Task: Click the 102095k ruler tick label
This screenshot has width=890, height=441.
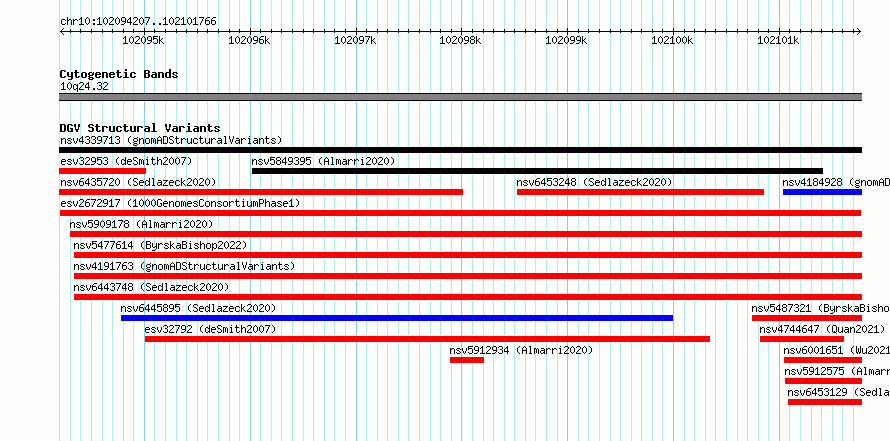Action: (144, 40)
